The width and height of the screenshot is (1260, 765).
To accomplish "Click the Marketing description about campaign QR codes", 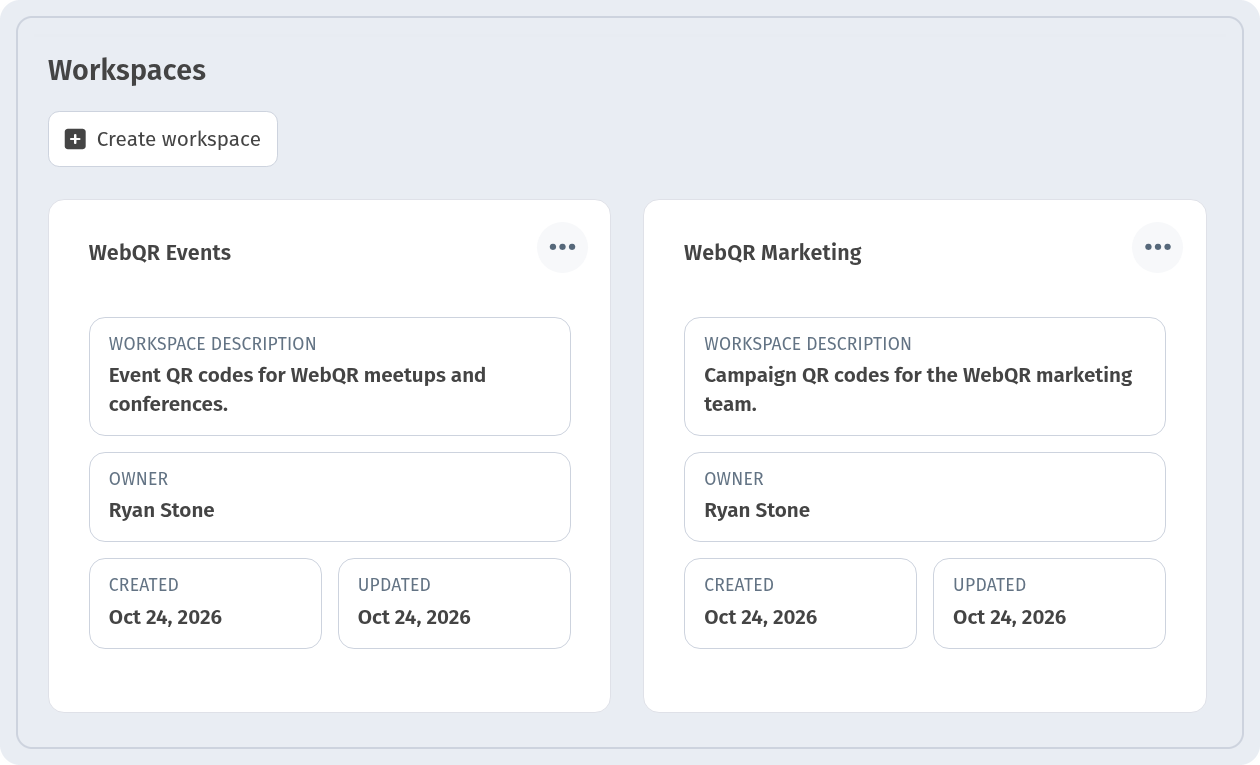I will 918,389.
